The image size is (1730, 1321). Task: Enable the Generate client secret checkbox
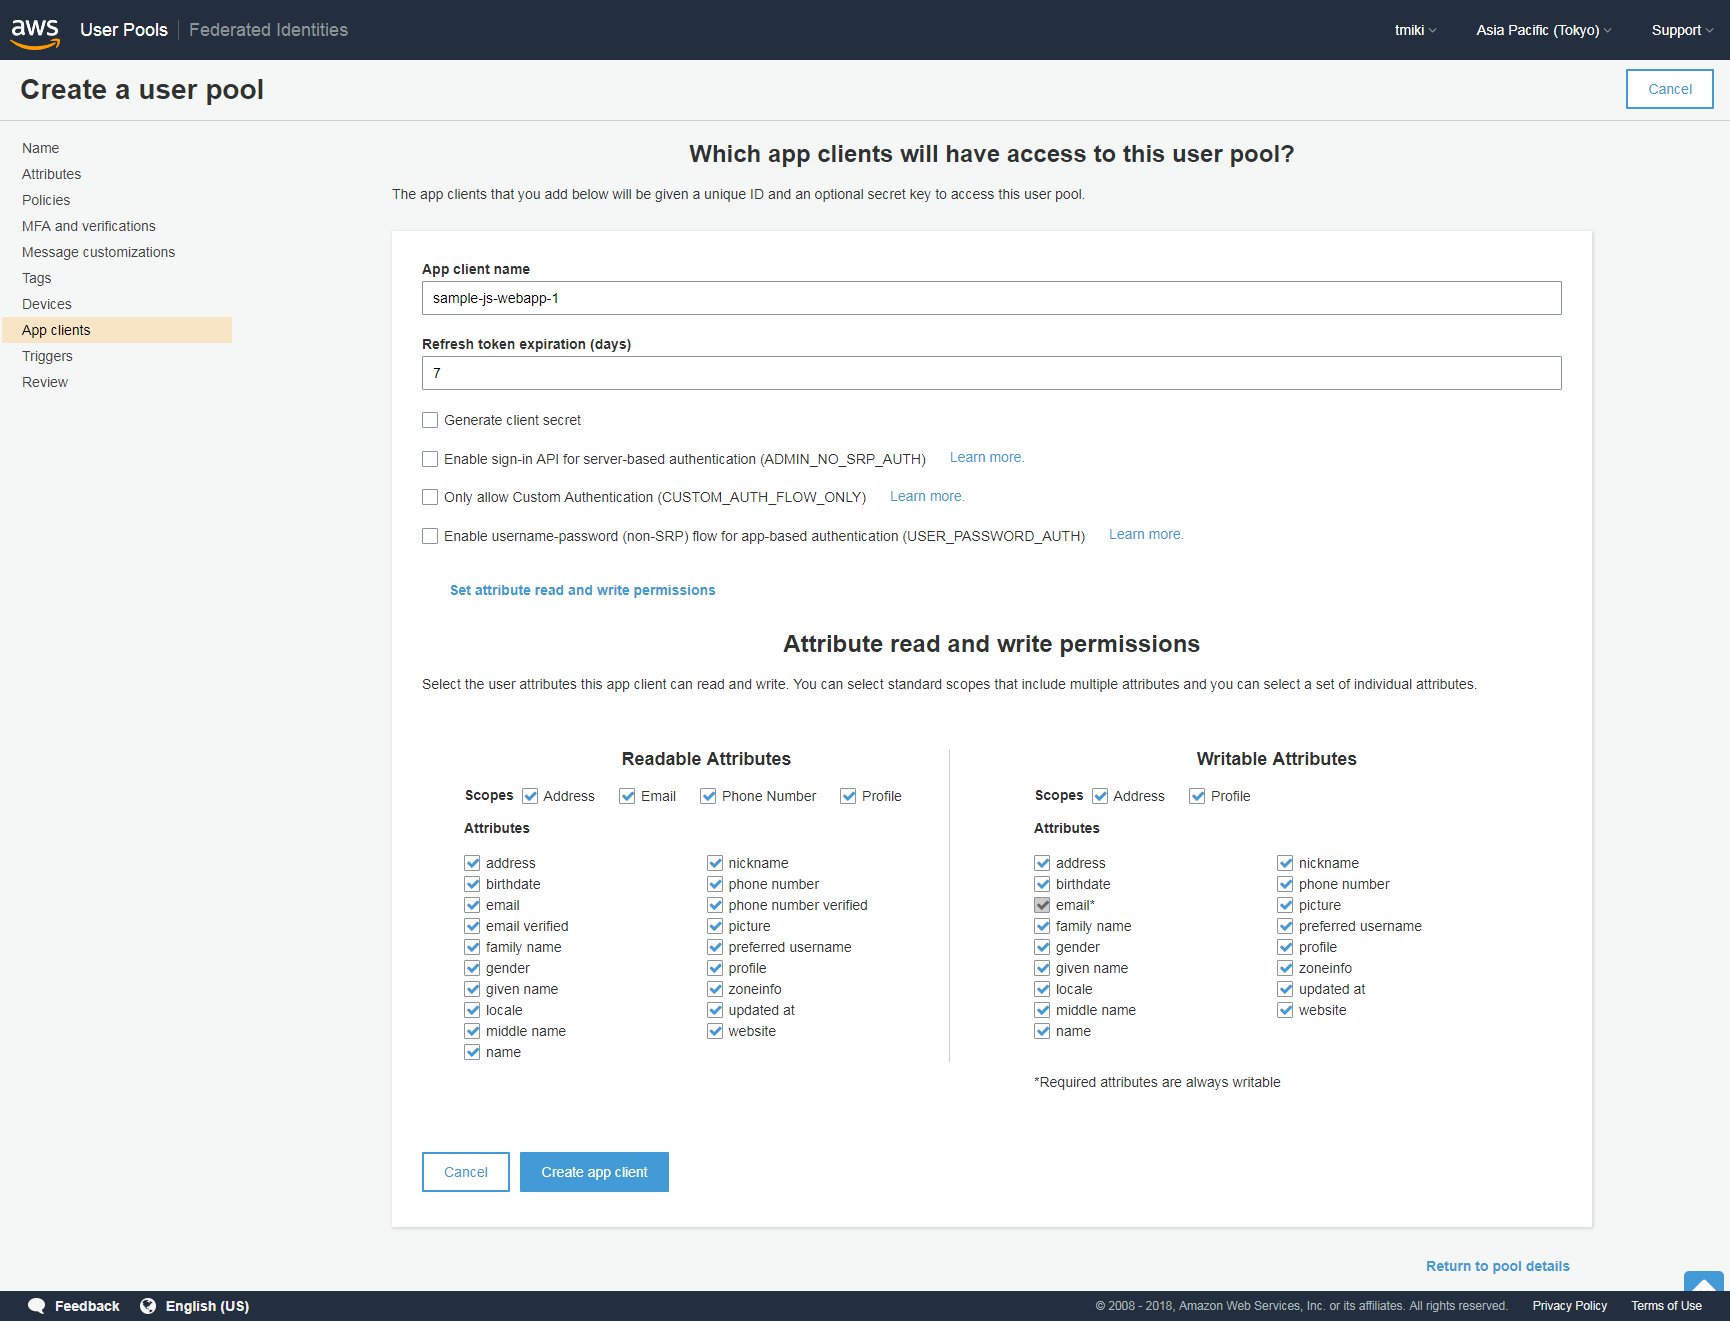coord(430,420)
